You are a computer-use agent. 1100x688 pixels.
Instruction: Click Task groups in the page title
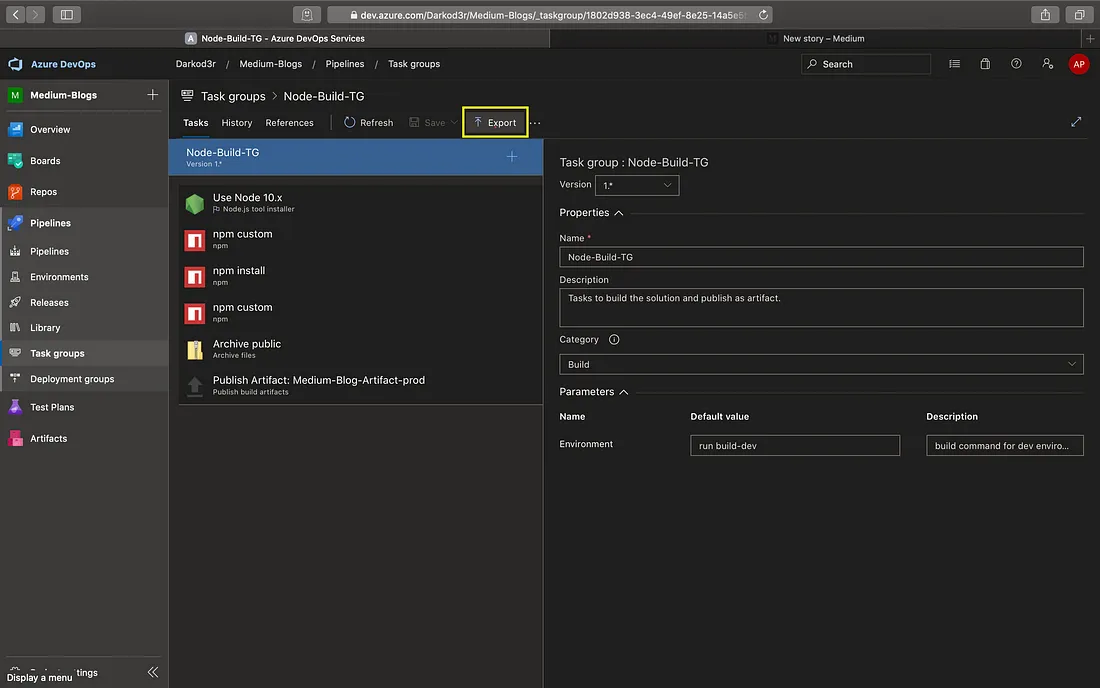point(233,96)
